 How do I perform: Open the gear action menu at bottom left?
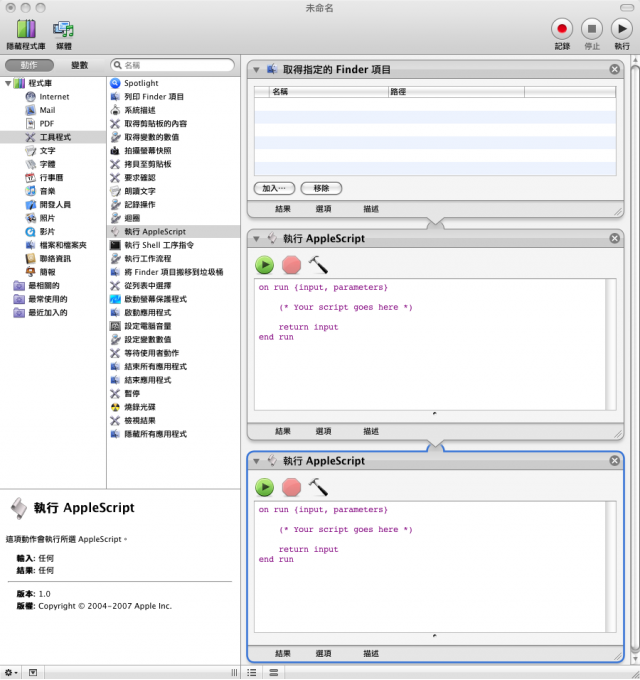(x=11, y=673)
